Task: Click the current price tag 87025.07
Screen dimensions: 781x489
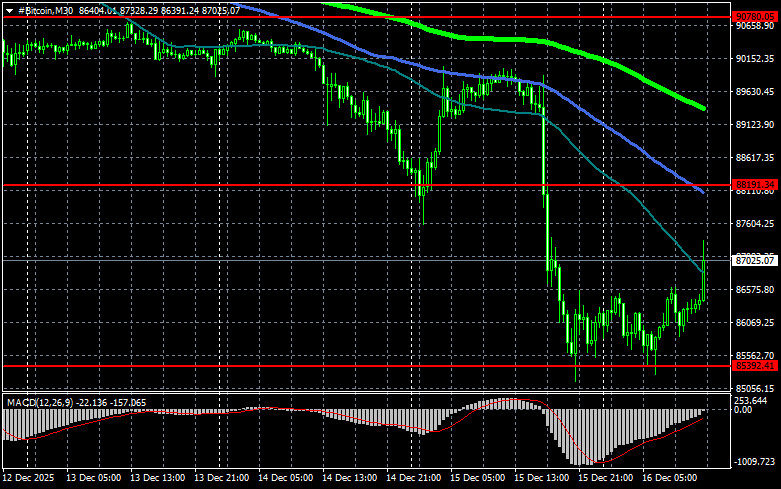Action: [x=754, y=260]
